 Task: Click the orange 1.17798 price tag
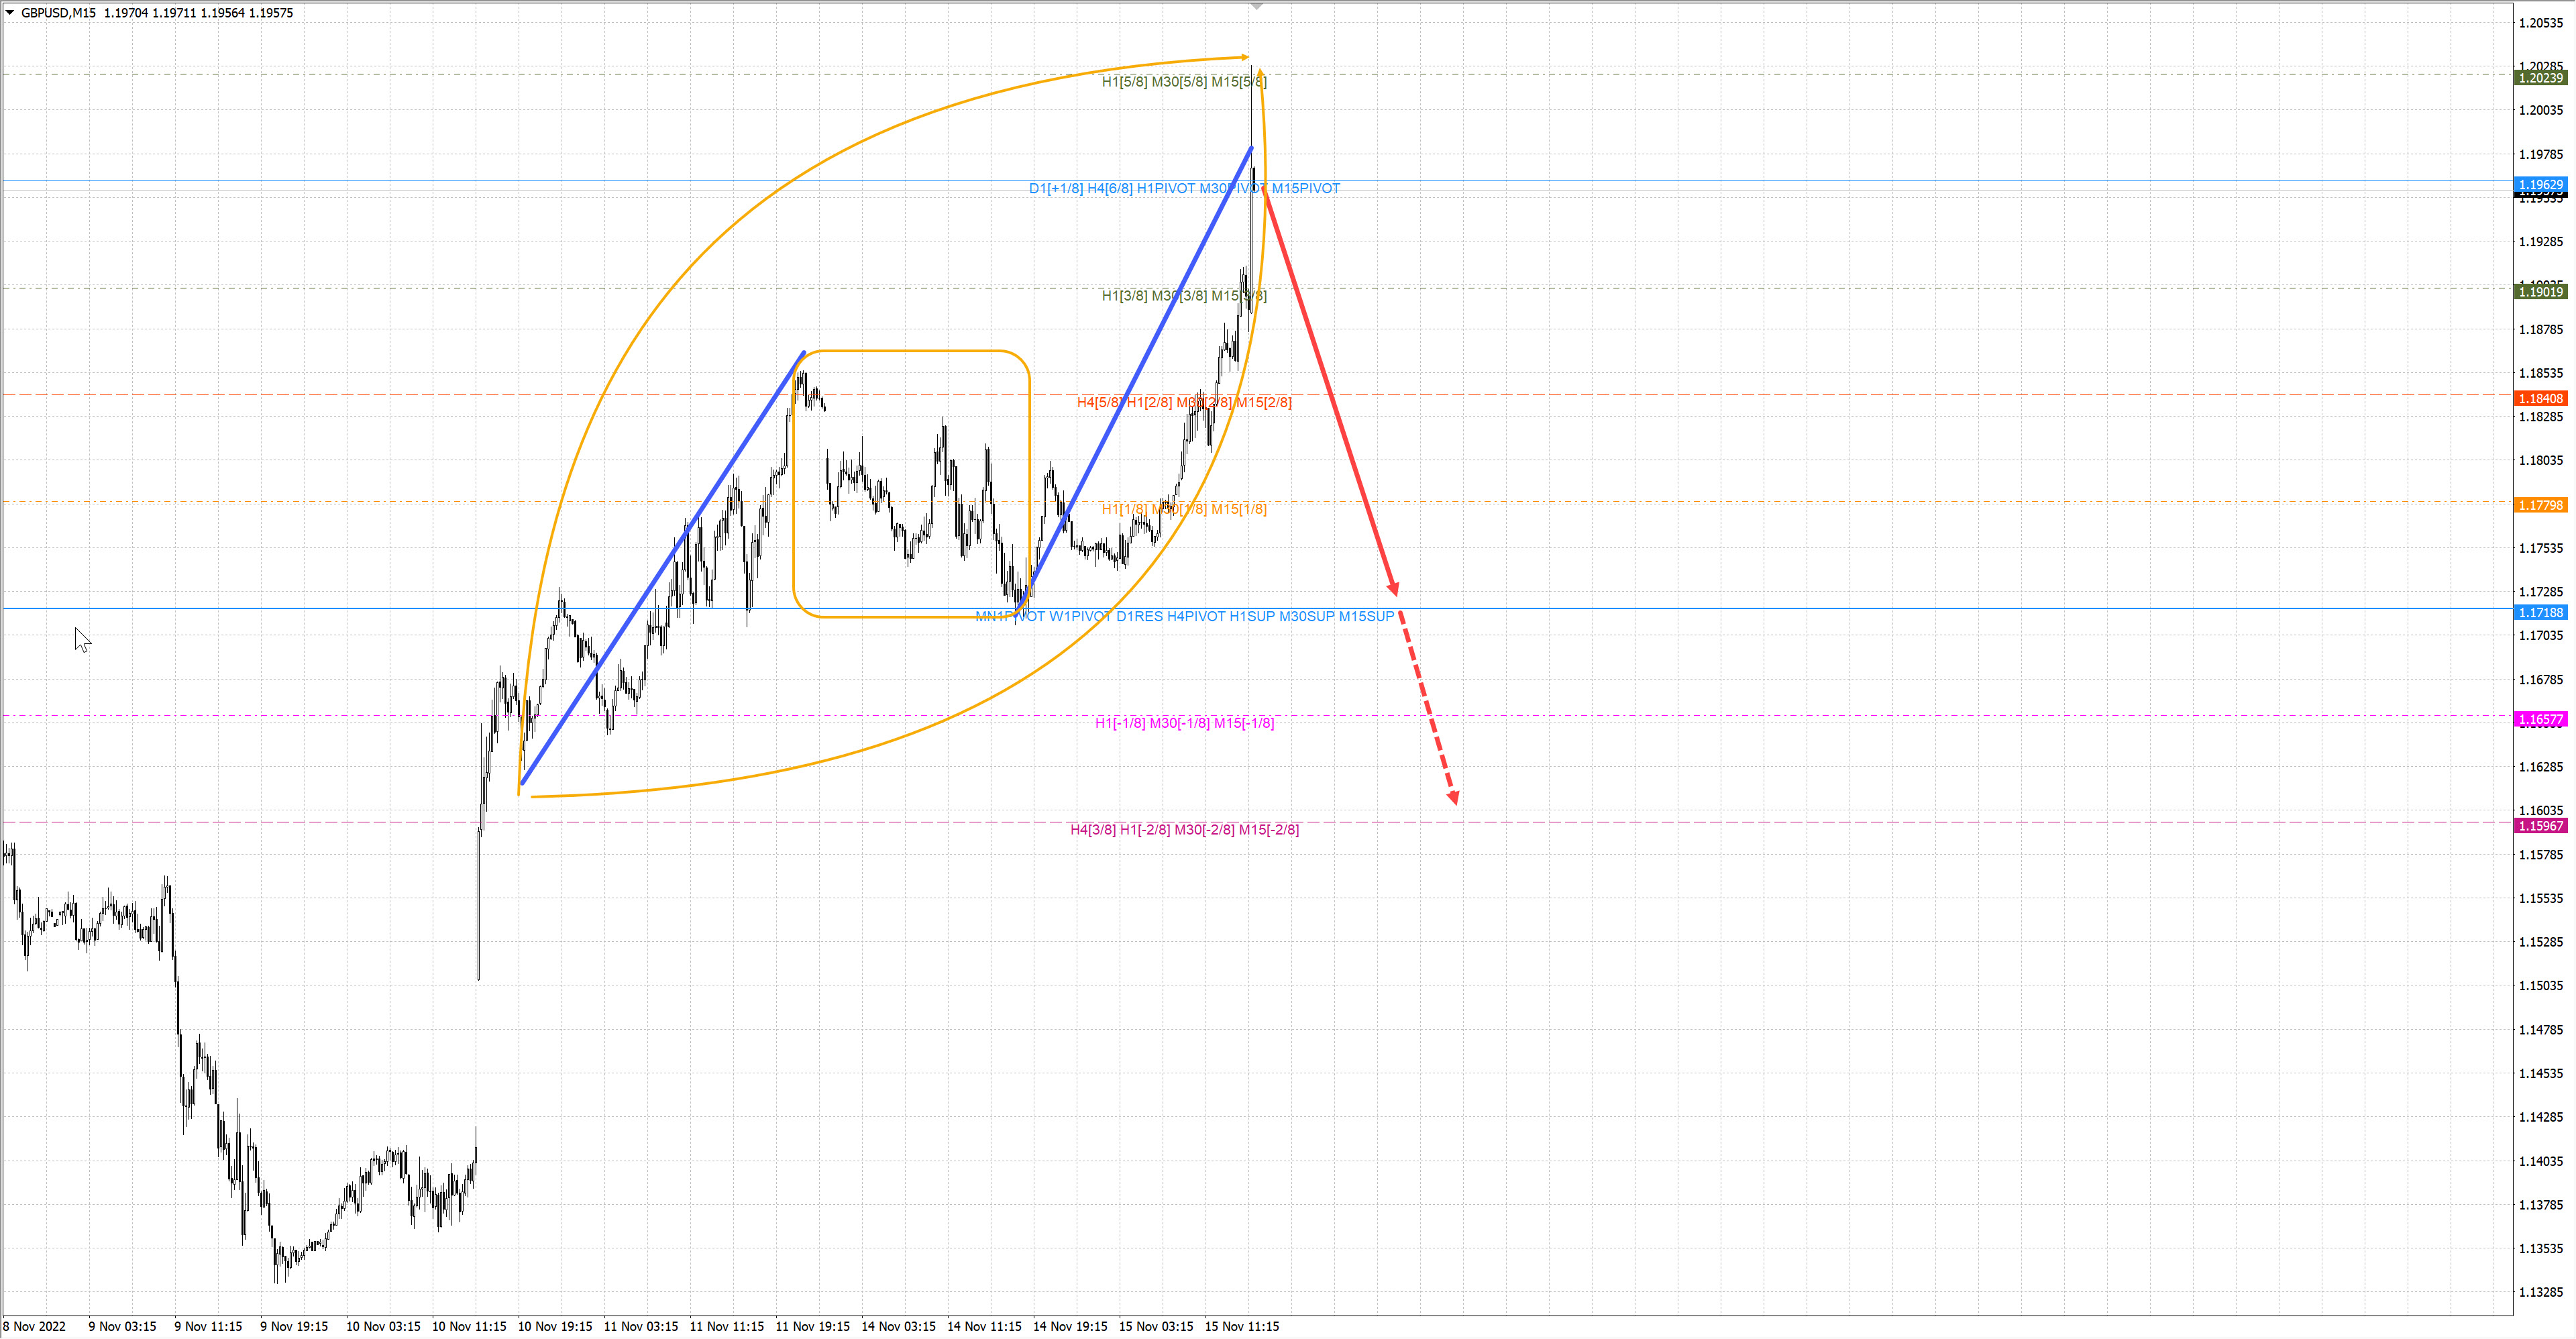click(2540, 505)
